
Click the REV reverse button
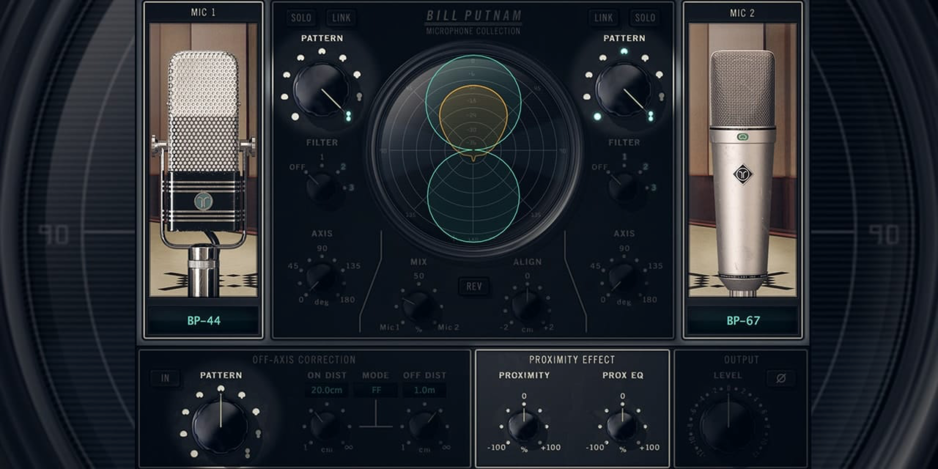coord(474,286)
